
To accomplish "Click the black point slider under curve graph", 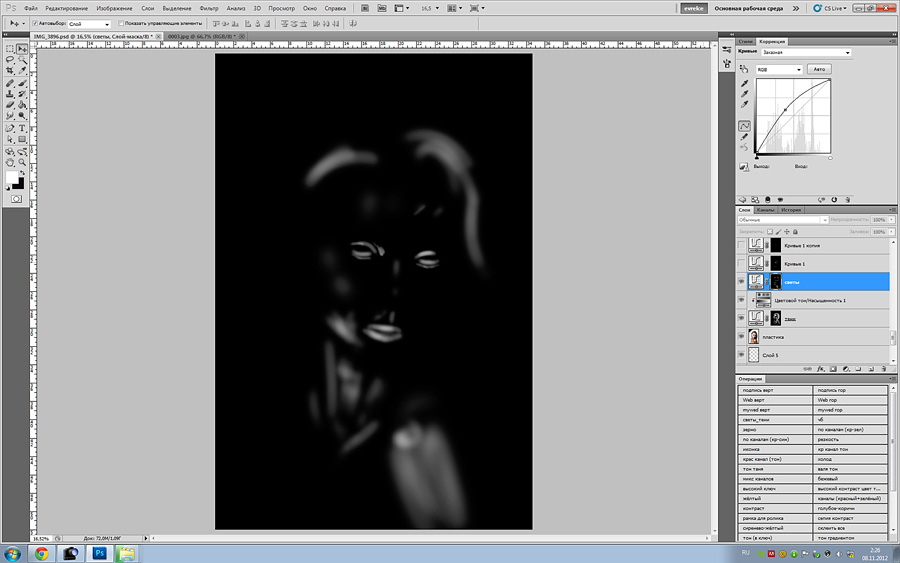I will point(757,158).
